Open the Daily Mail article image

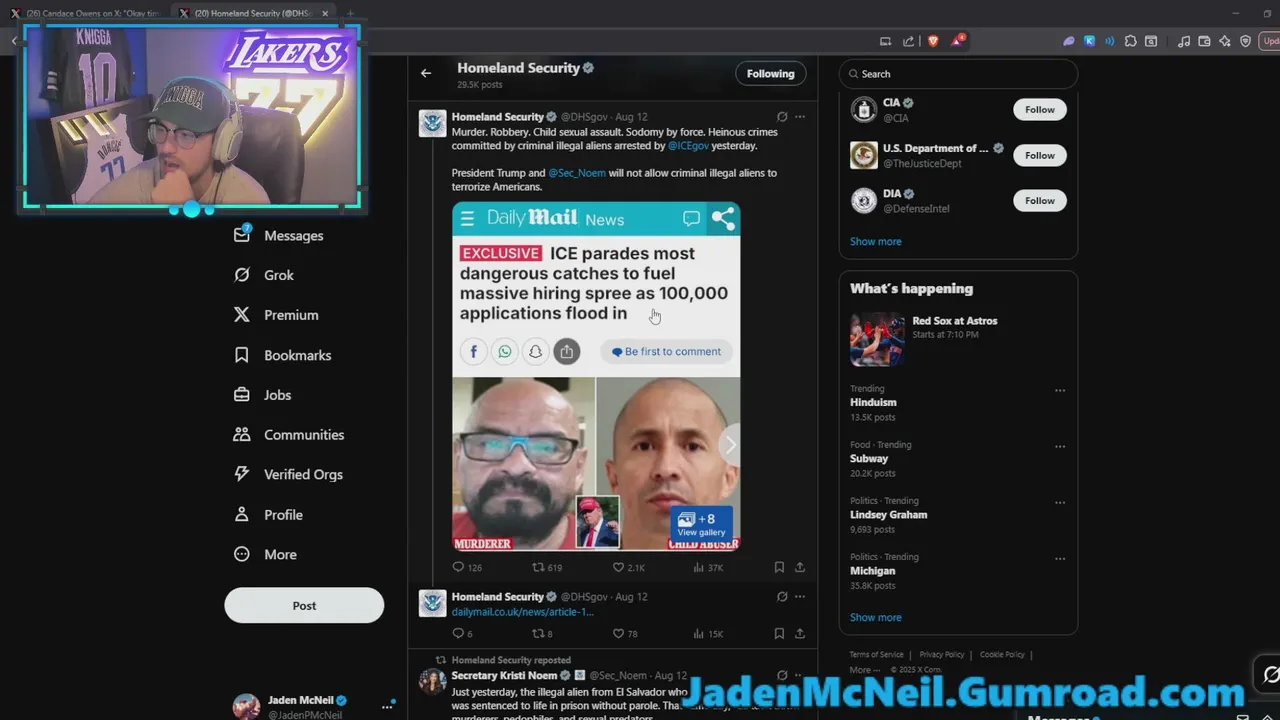pos(596,376)
